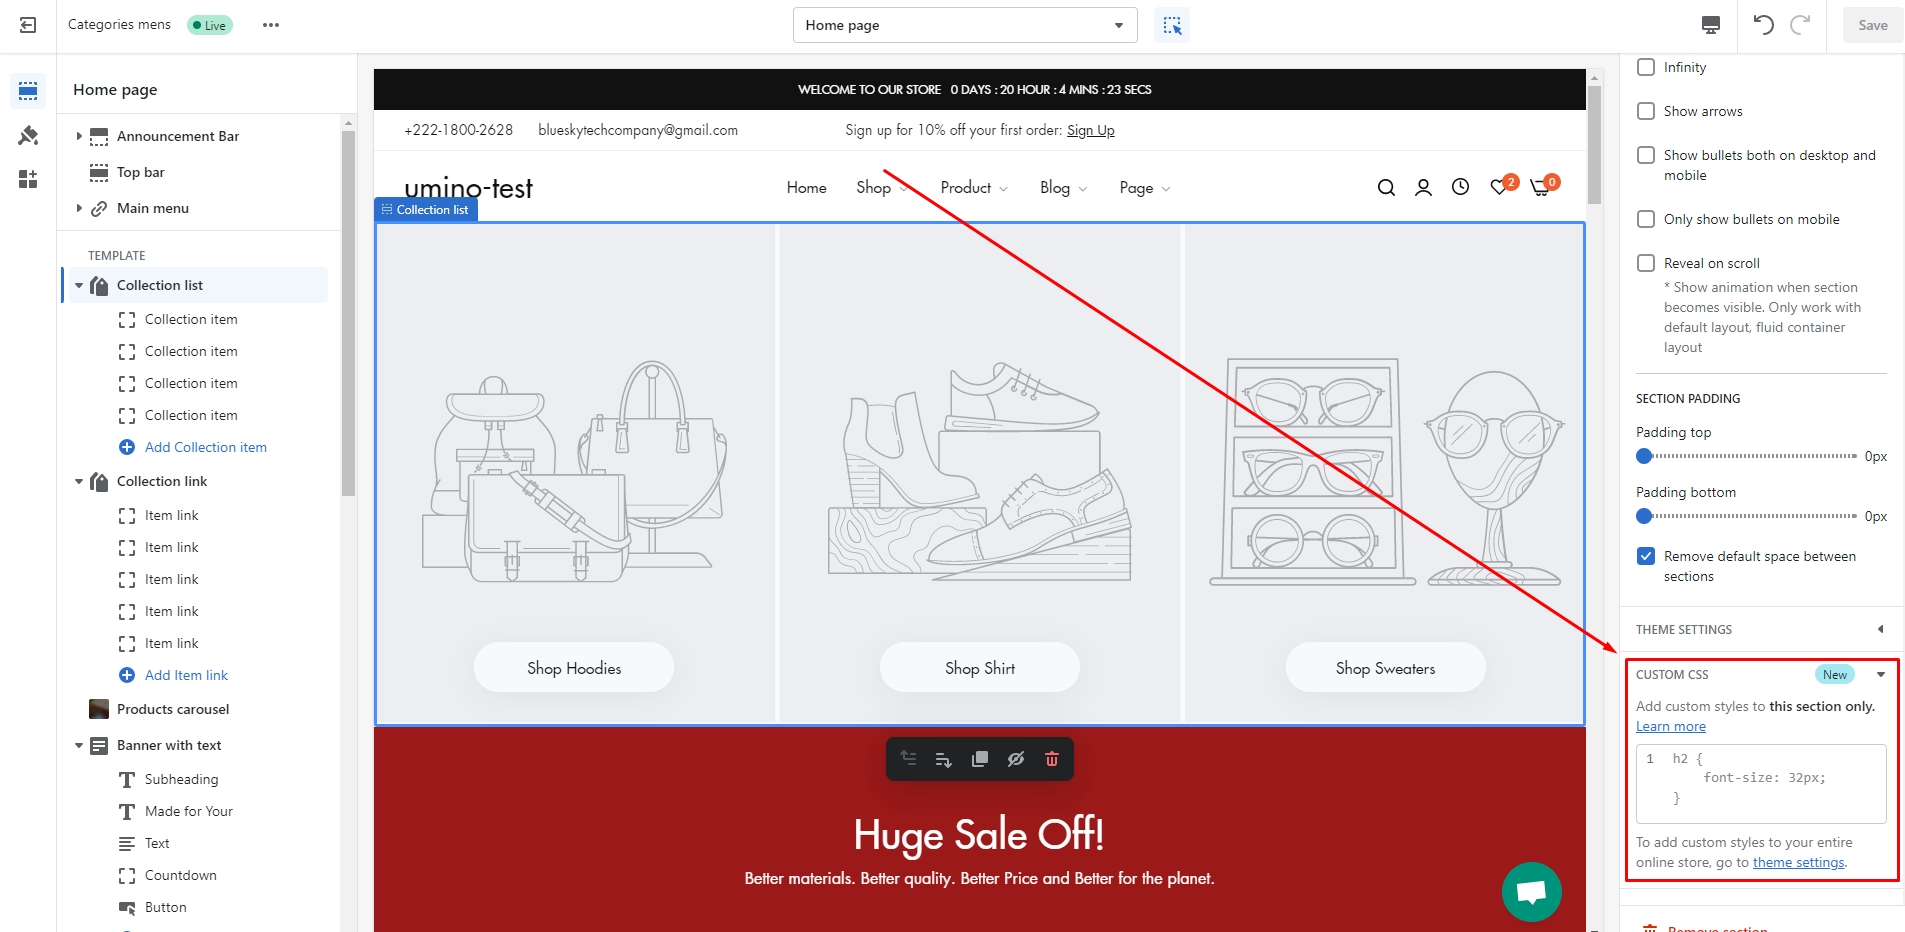Screen dimensions: 1905x932
Task: Check the Show arrows option
Action: [1646, 111]
